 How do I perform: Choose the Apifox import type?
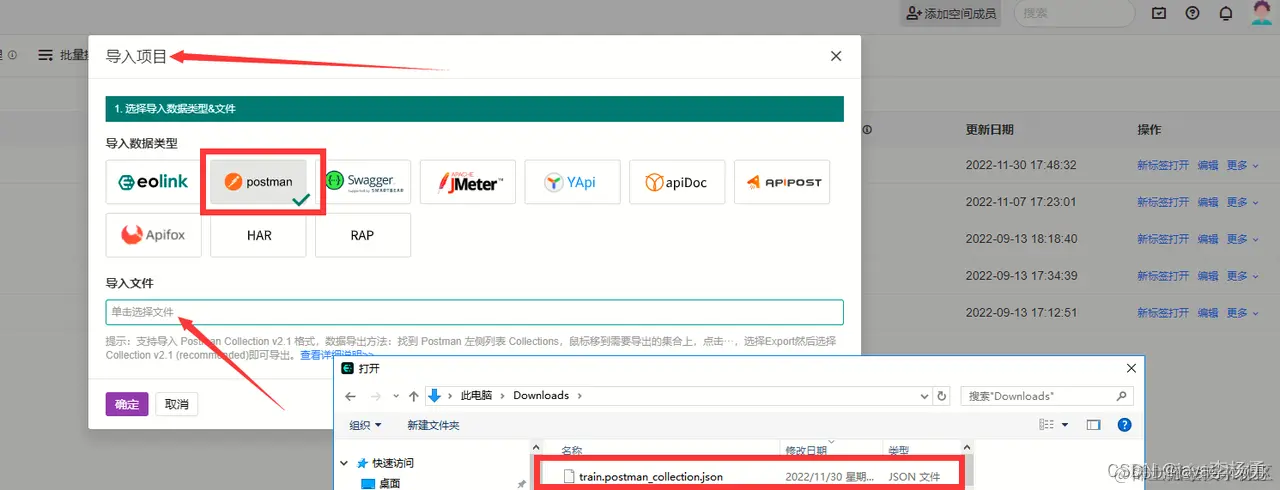(x=153, y=236)
